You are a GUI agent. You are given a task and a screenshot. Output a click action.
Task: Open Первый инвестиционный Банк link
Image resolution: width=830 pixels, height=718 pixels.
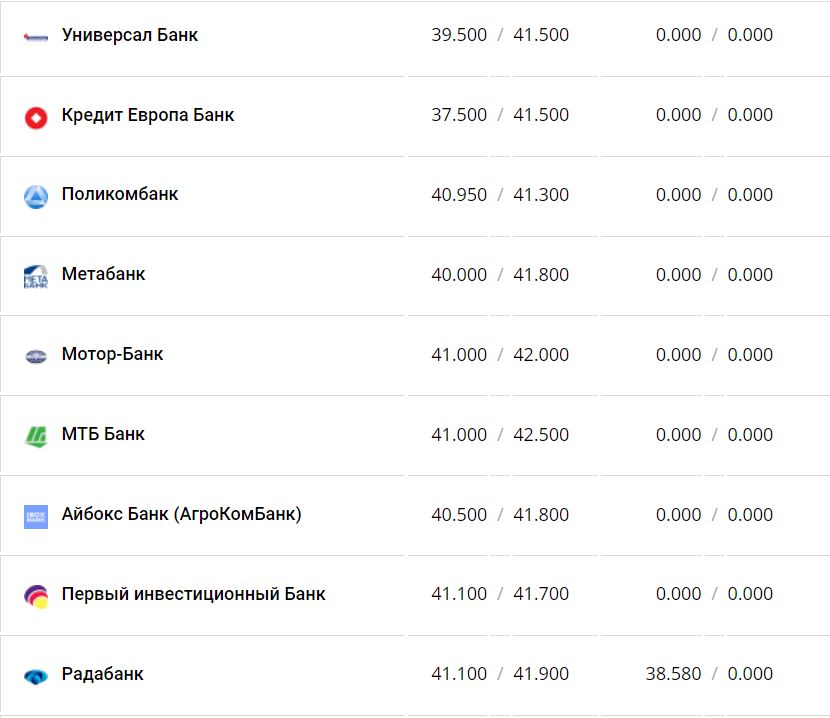(193, 594)
